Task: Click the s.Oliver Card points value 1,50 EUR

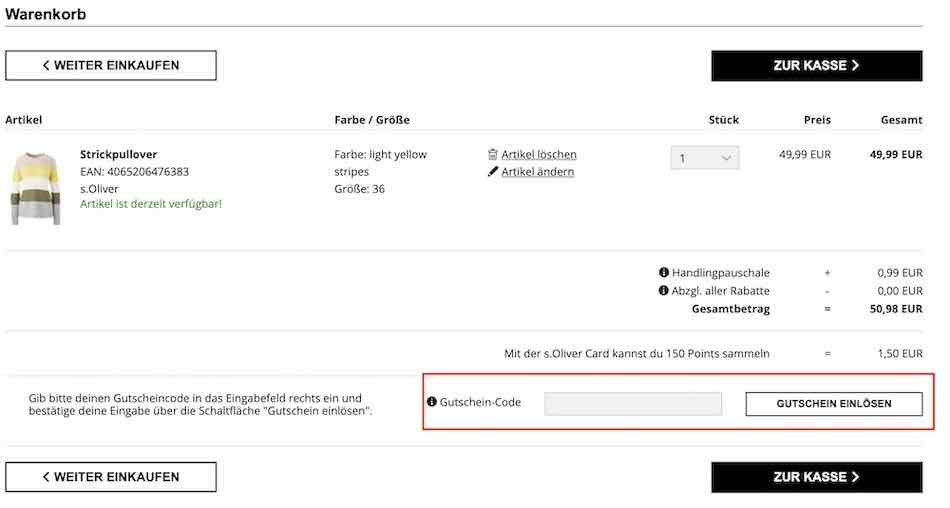Action: [x=900, y=353]
